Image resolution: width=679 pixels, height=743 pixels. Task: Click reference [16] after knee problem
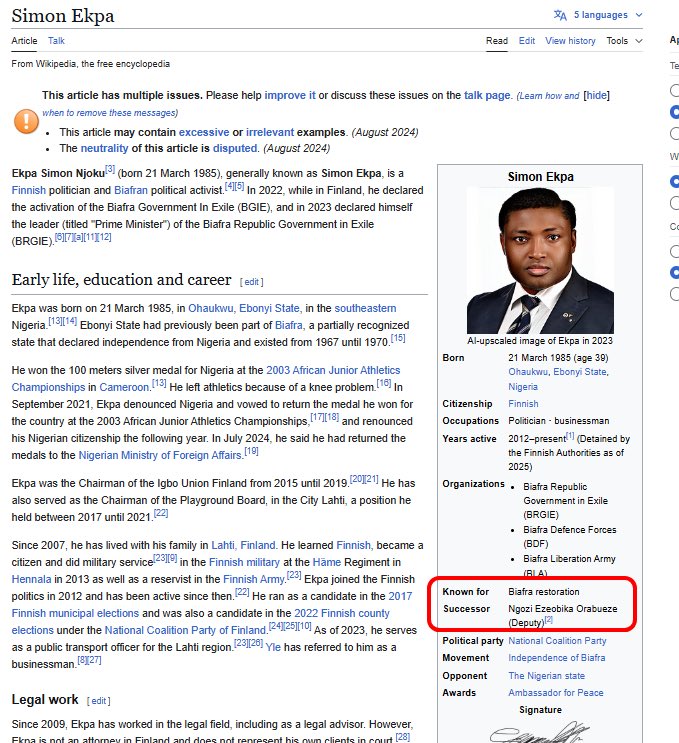pyautogui.click(x=384, y=383)
